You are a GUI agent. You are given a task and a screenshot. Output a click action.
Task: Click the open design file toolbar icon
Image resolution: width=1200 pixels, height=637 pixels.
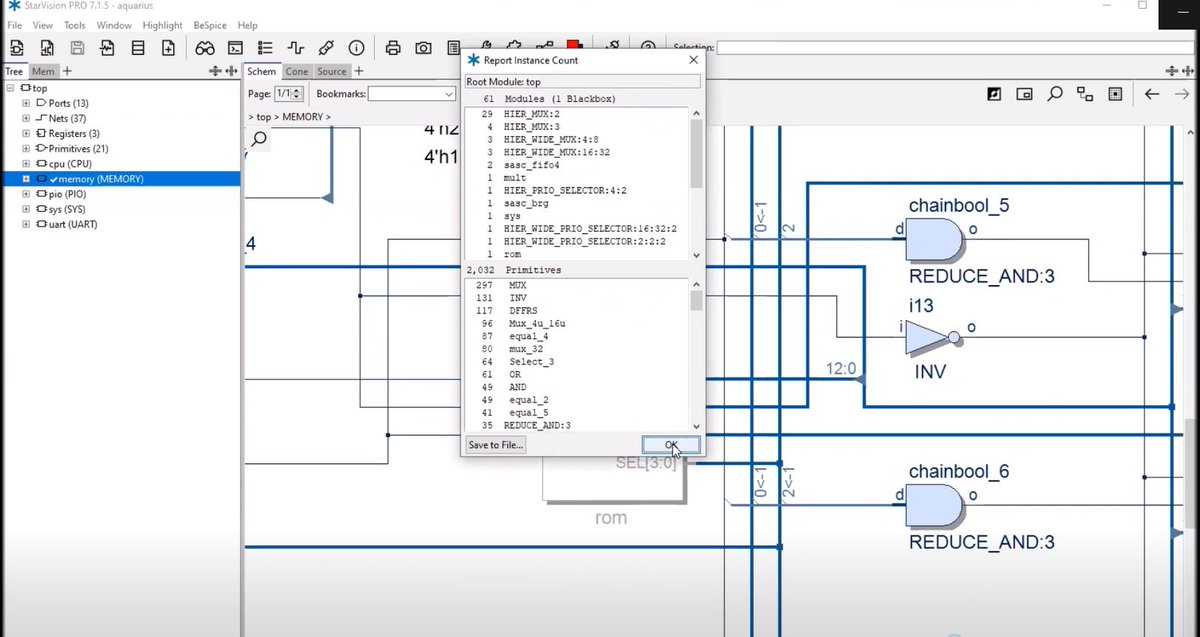(17, 47)
